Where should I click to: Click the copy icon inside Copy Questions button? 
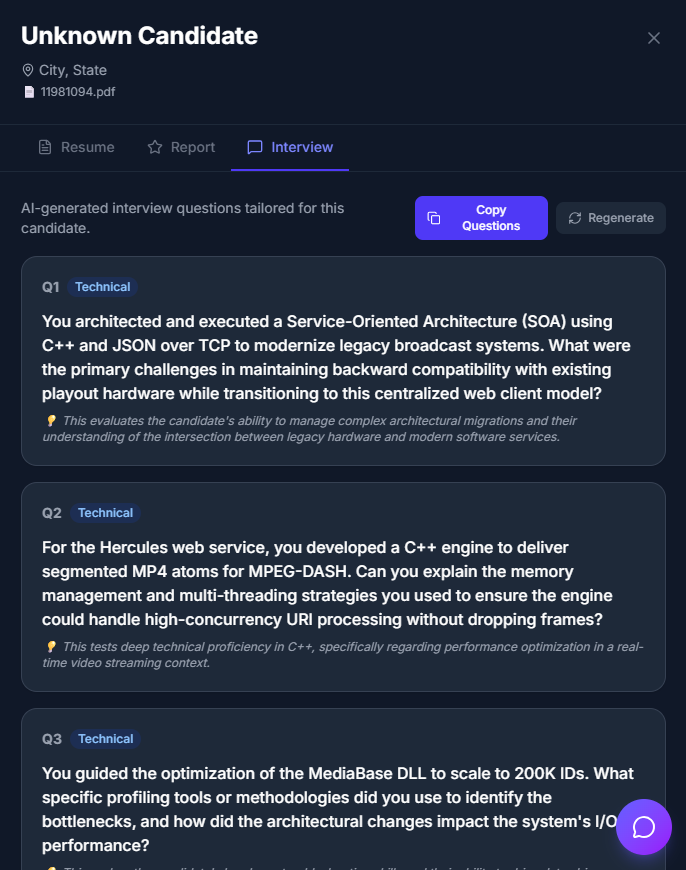point(435,217)
